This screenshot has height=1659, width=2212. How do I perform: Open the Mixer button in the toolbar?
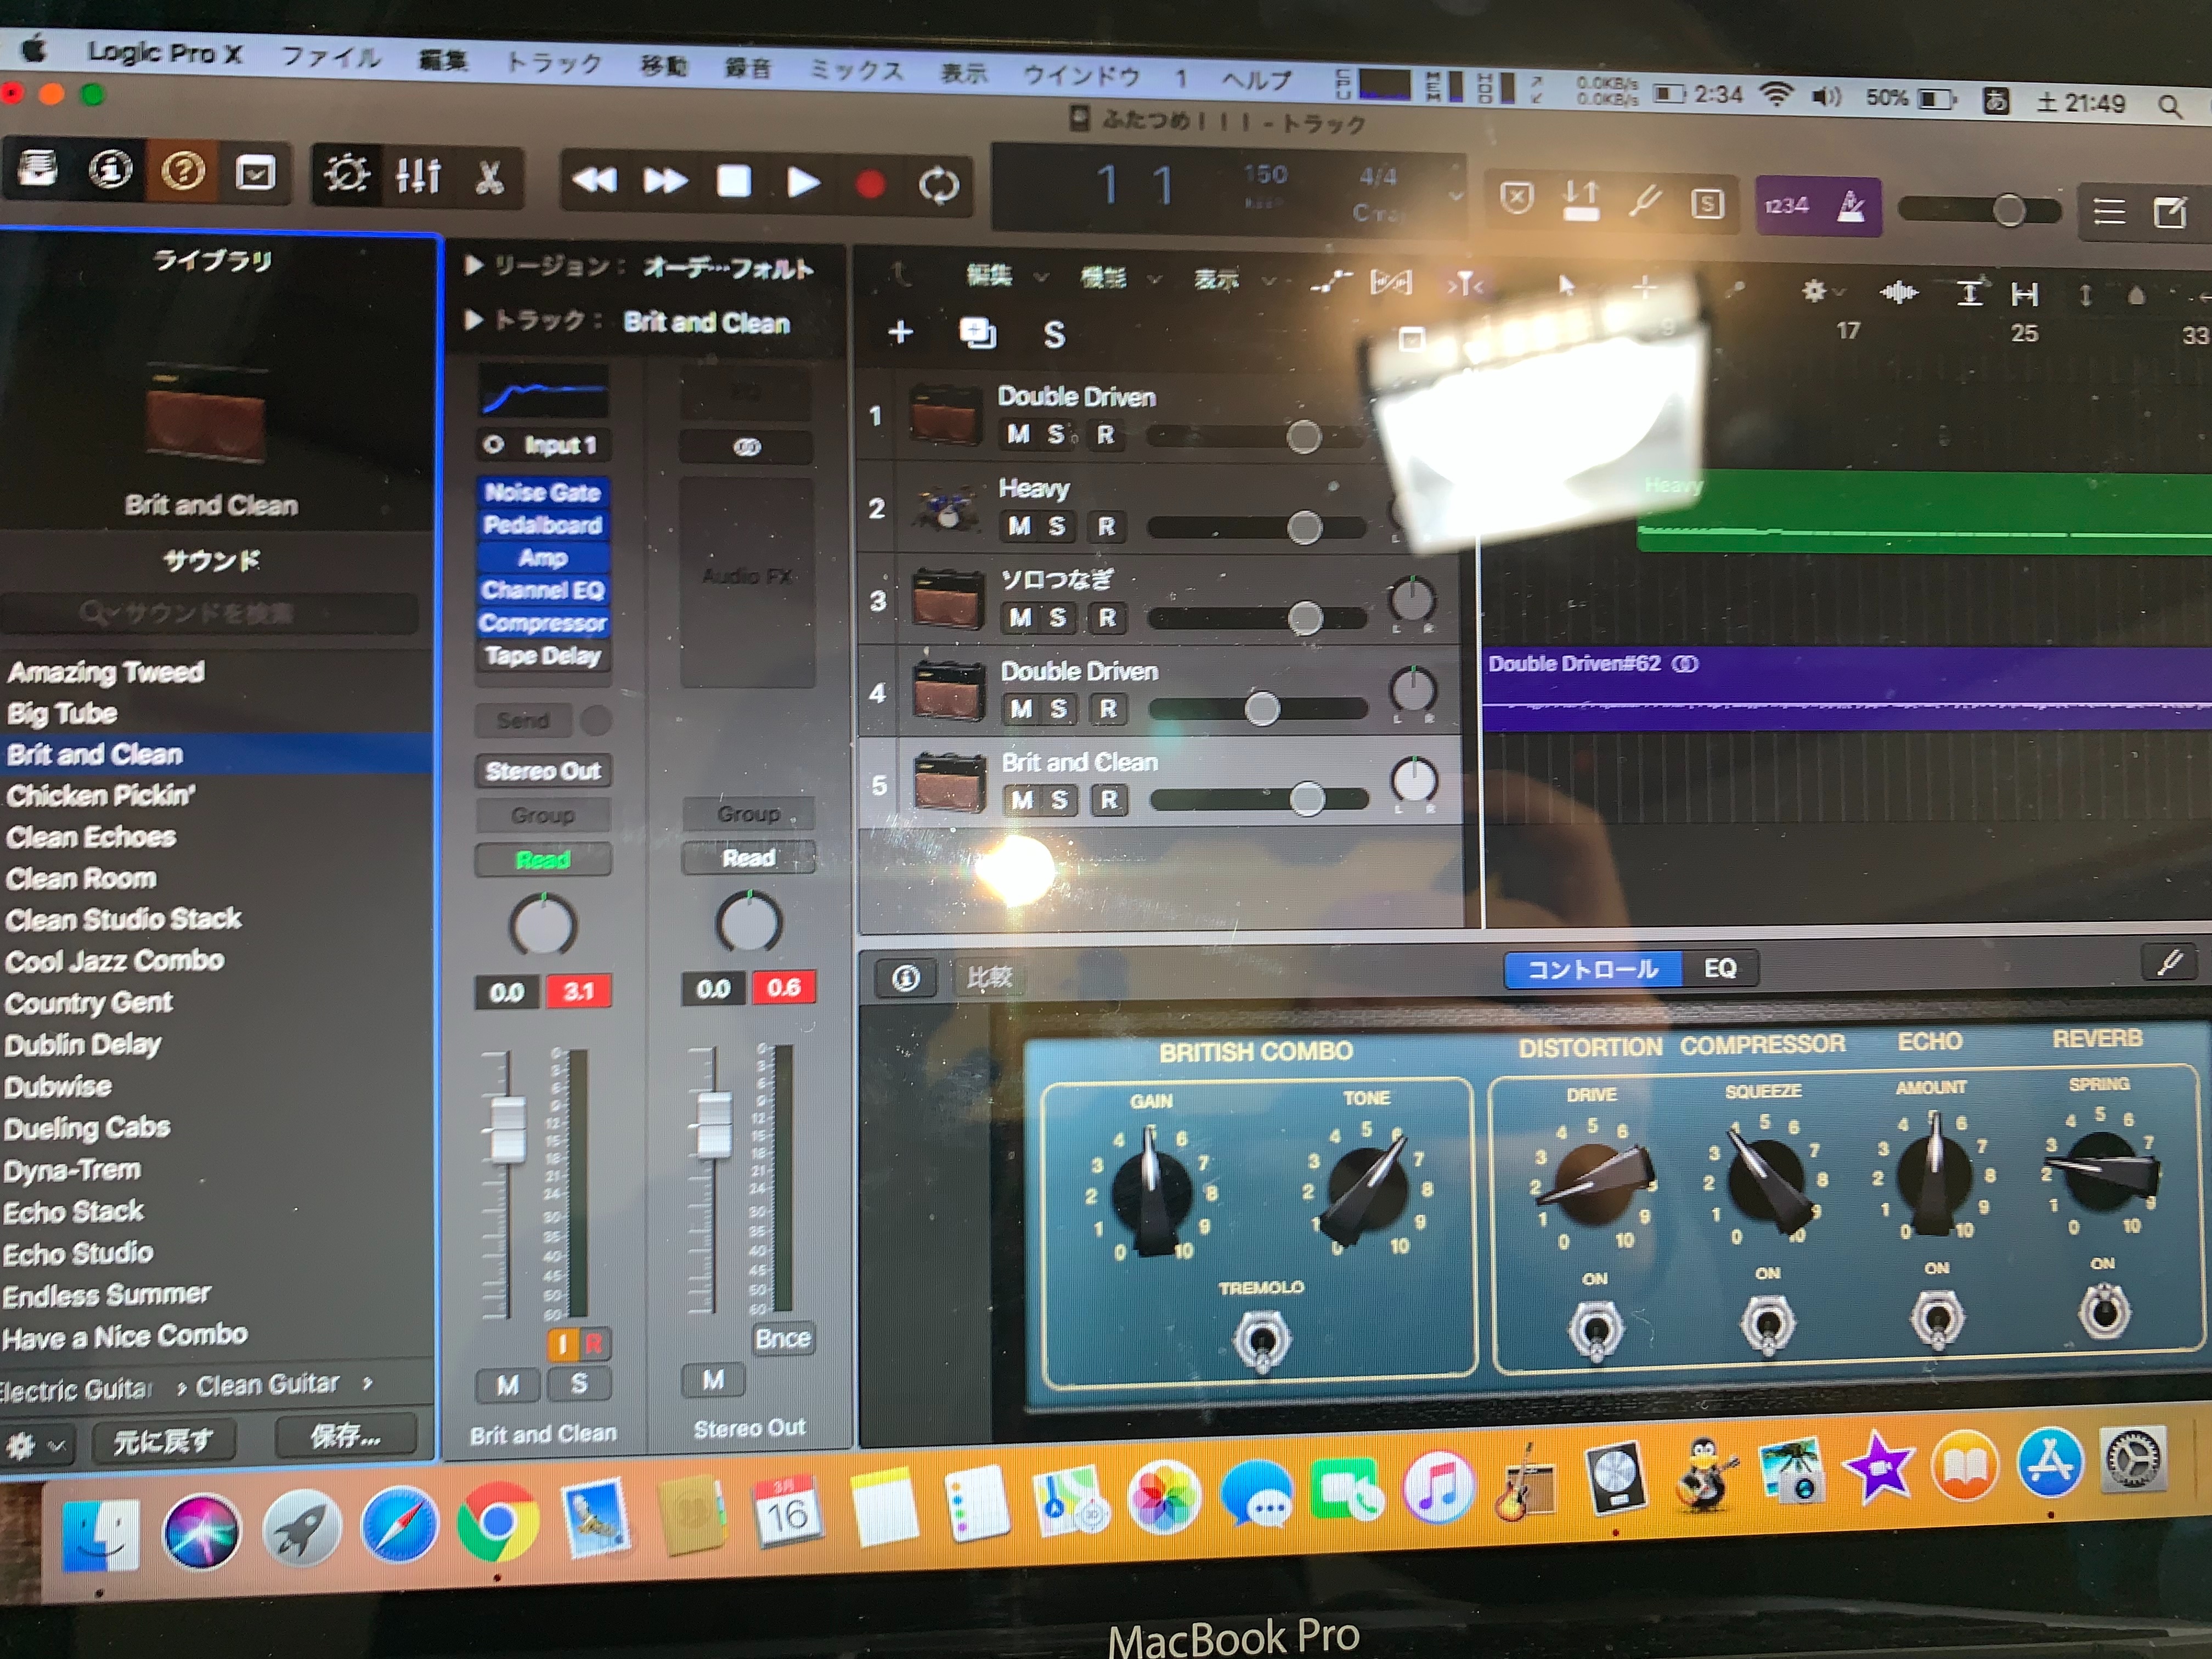[418, 177]
